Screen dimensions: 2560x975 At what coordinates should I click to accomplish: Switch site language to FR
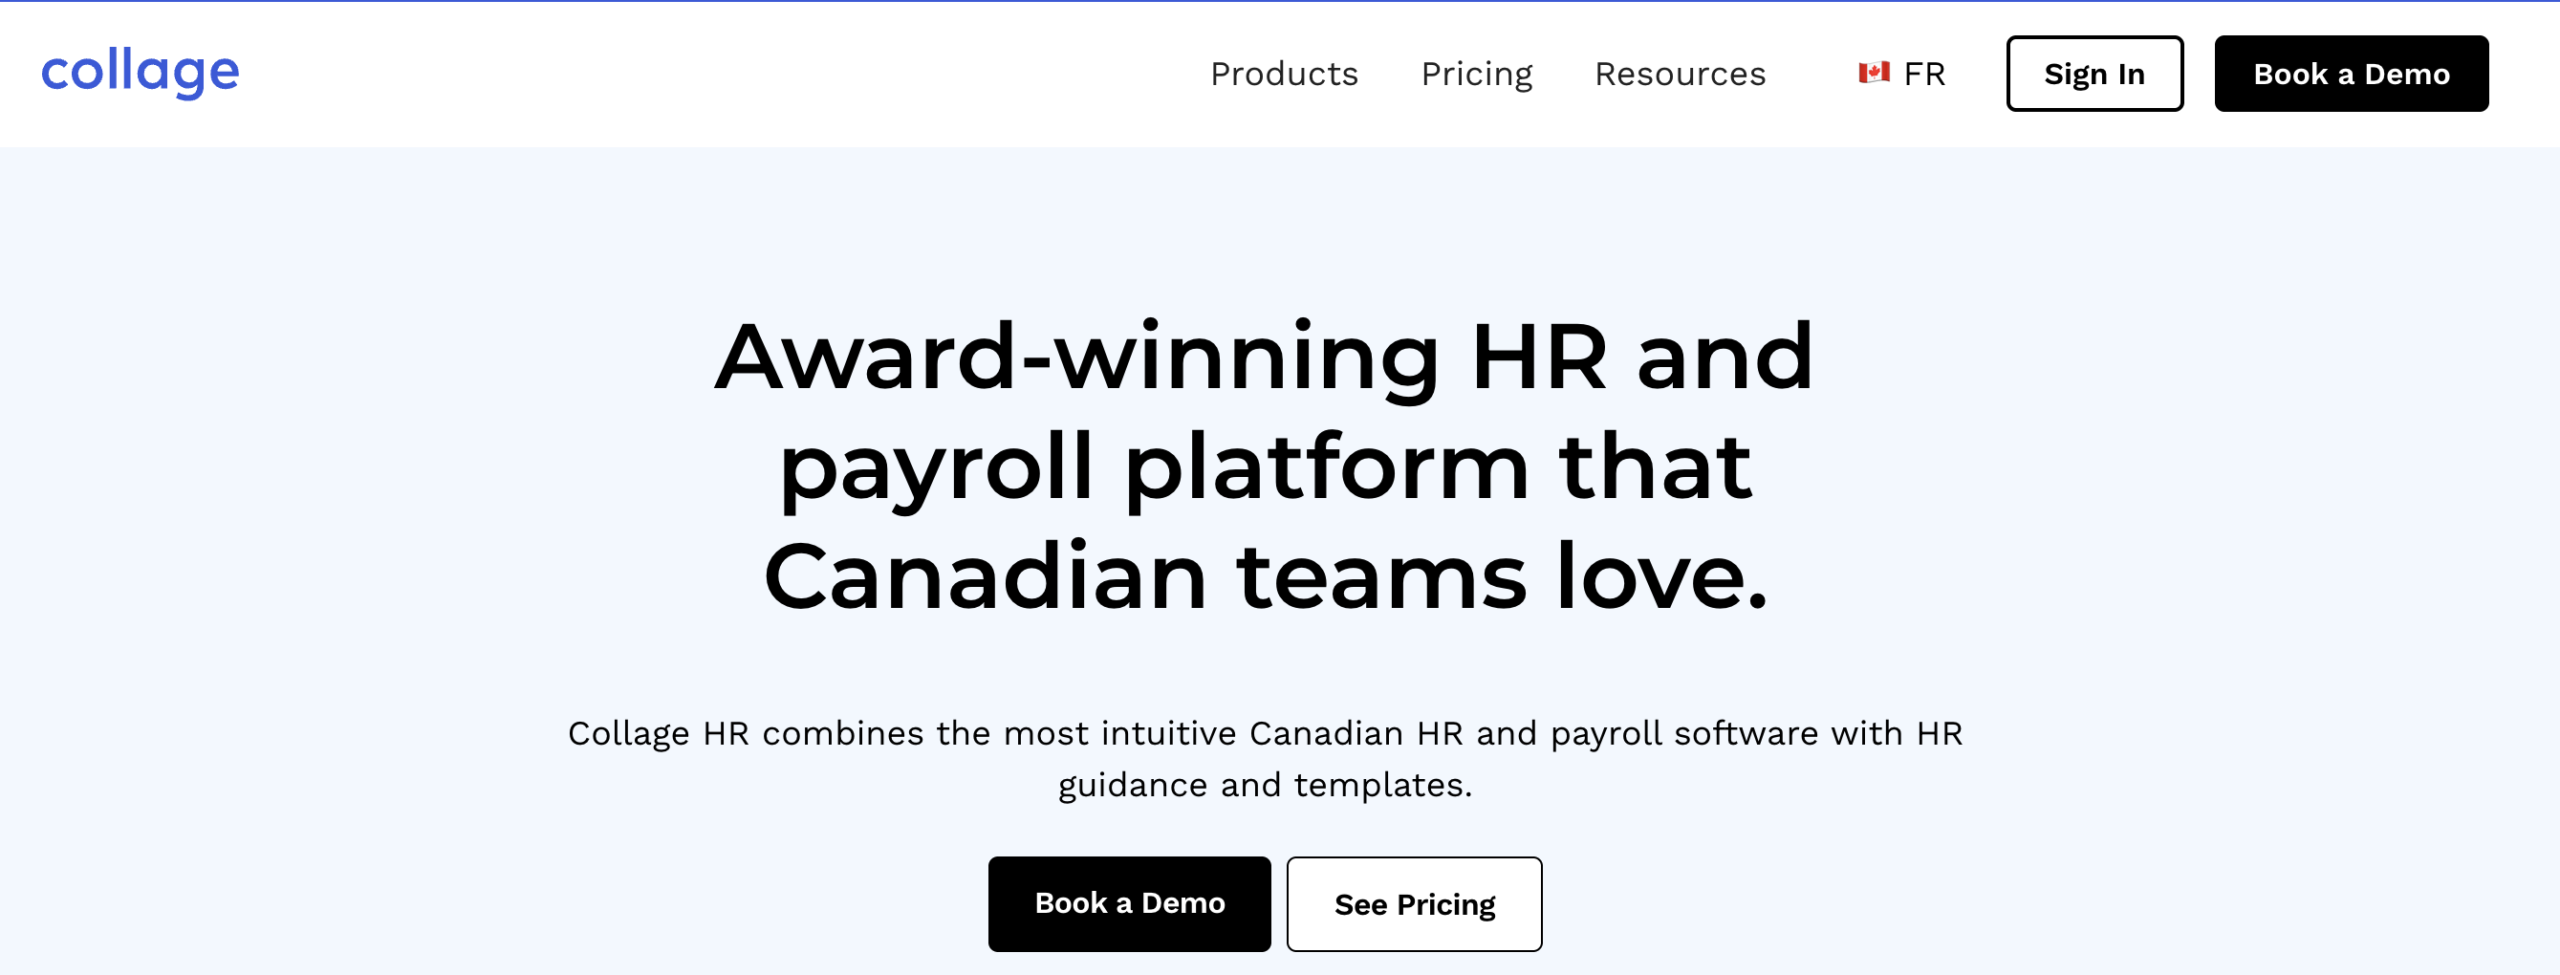click(x=1923, y=74)
